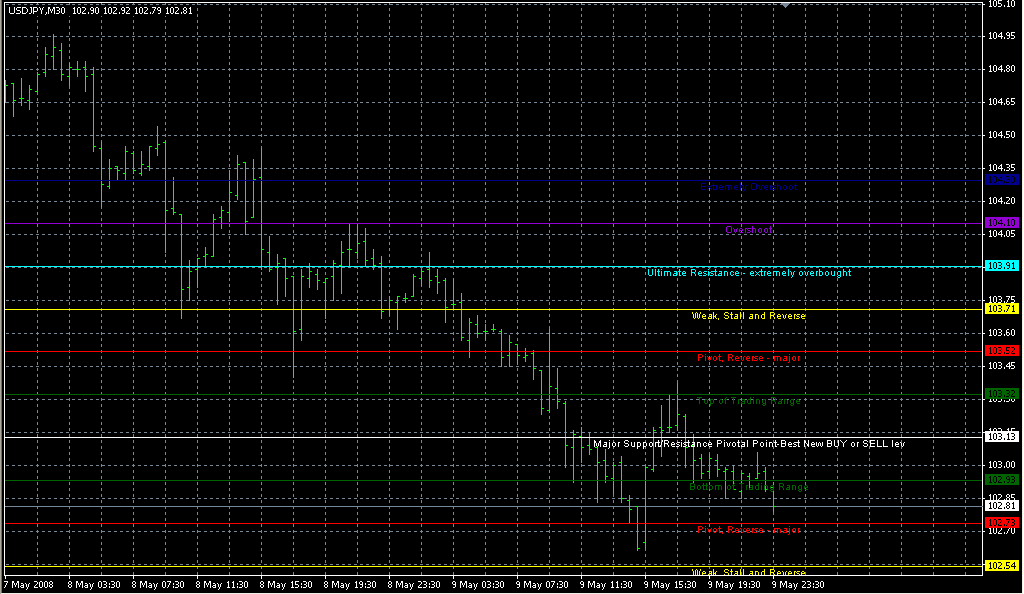This screenshot has height=594, width=1024.
Task: Select the "Top of Trading Range" label
Action: click(749, 400)
